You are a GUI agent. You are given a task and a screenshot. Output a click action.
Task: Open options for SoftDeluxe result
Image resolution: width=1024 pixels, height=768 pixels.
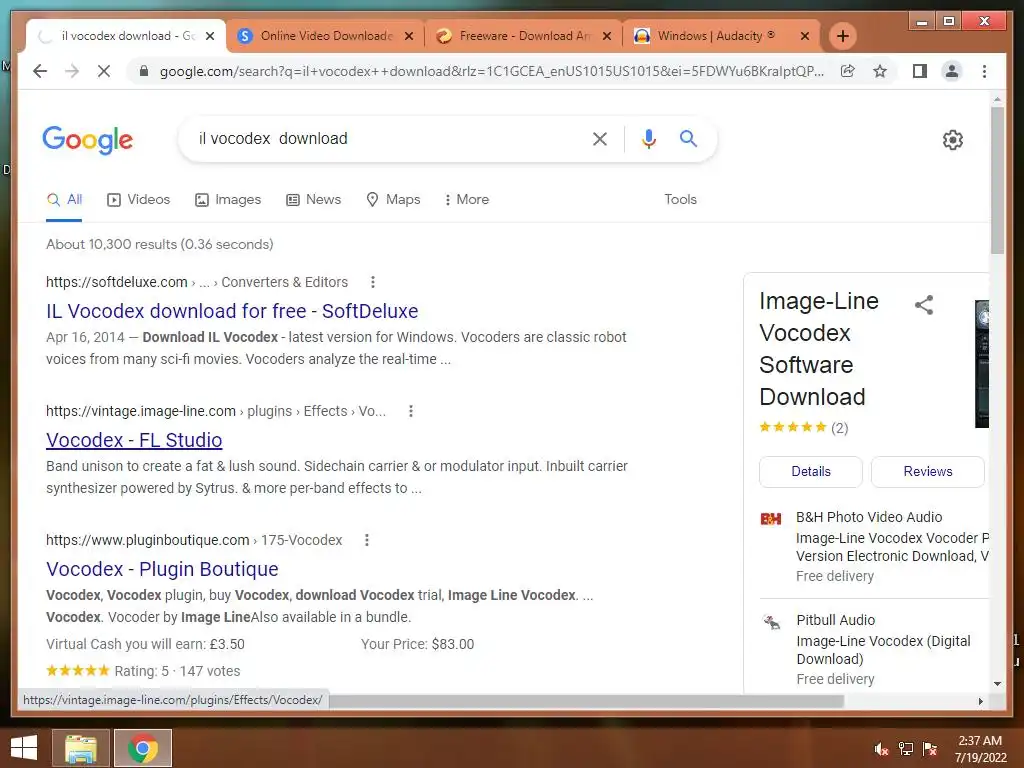click(373, 282)
